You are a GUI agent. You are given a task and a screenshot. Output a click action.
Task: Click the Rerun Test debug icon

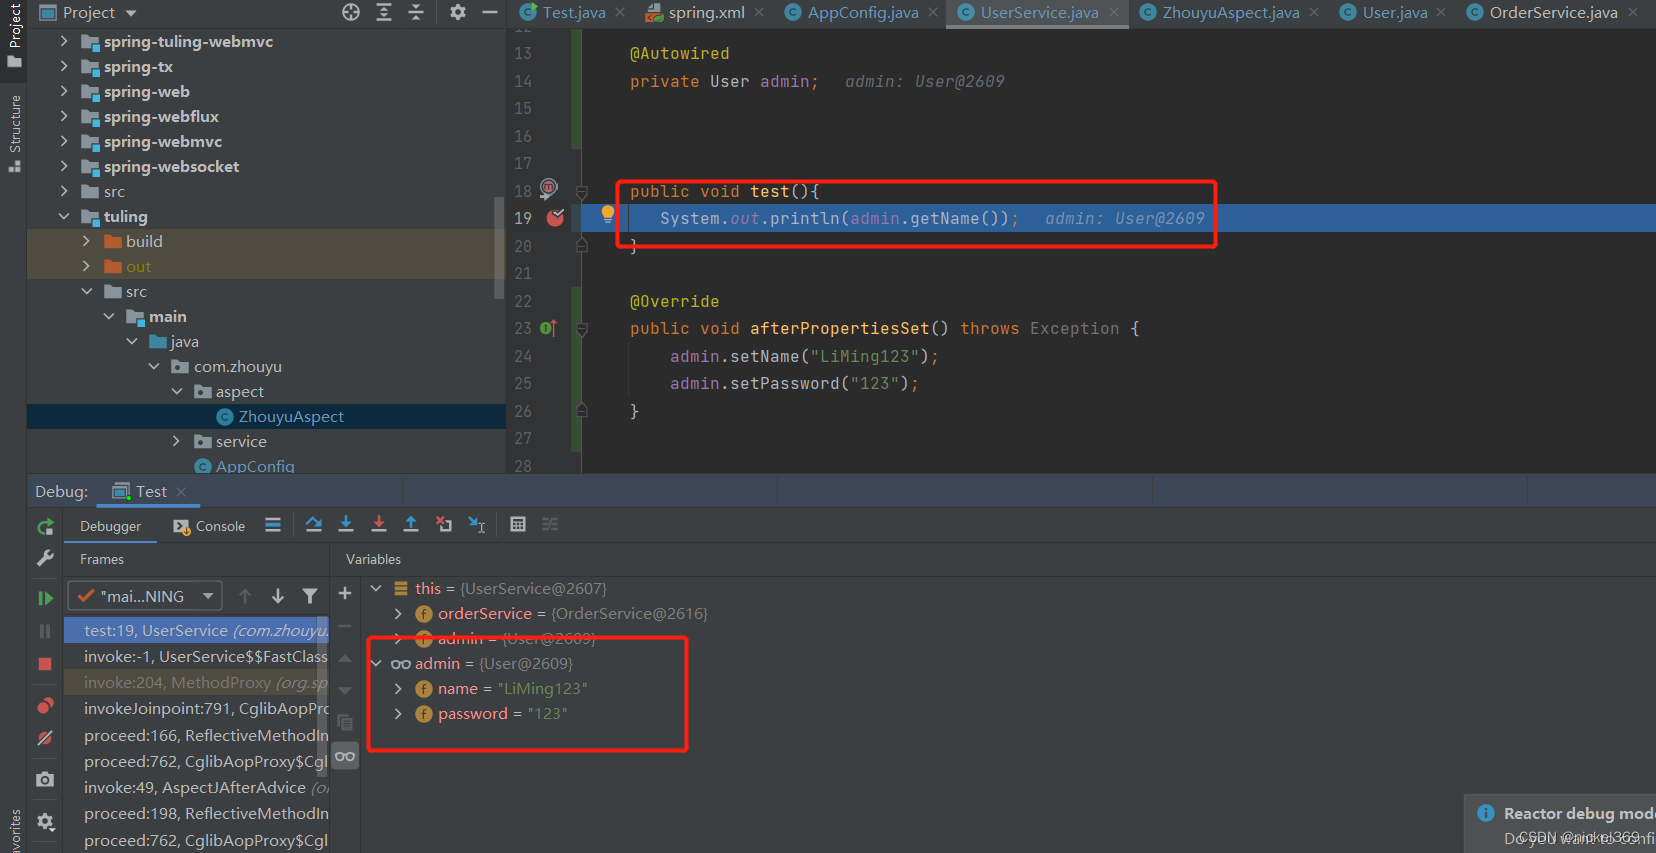[45, 527]
